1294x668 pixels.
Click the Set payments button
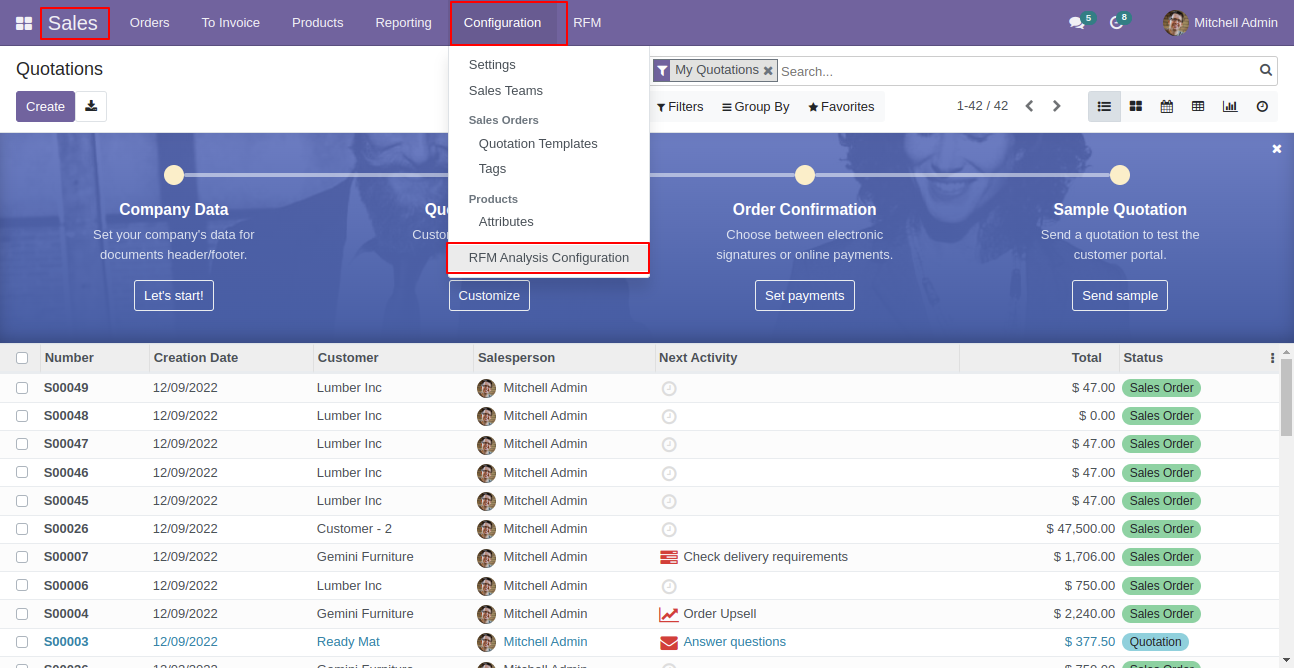[x=805, y=296]
